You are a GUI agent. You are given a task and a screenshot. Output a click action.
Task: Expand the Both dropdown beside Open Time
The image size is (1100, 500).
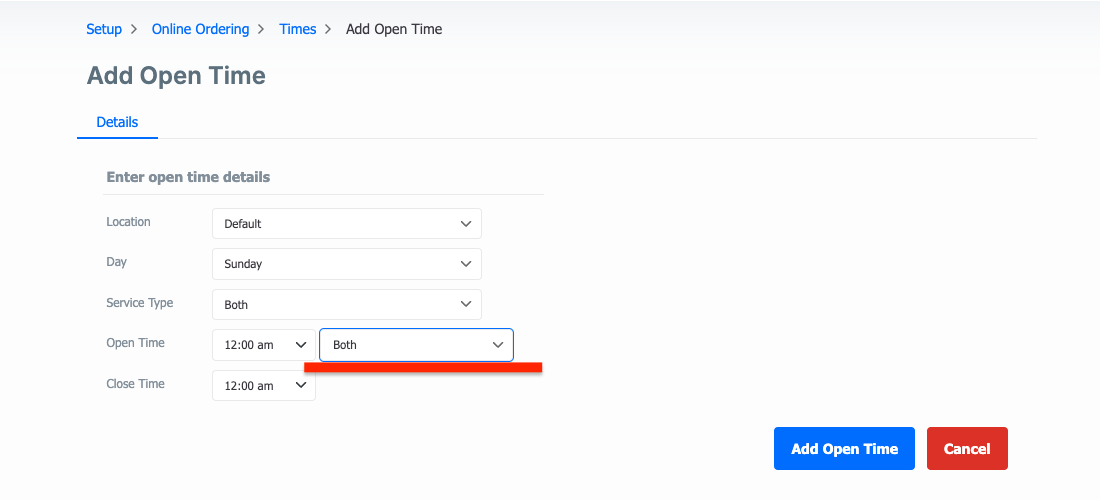point(416,345)
